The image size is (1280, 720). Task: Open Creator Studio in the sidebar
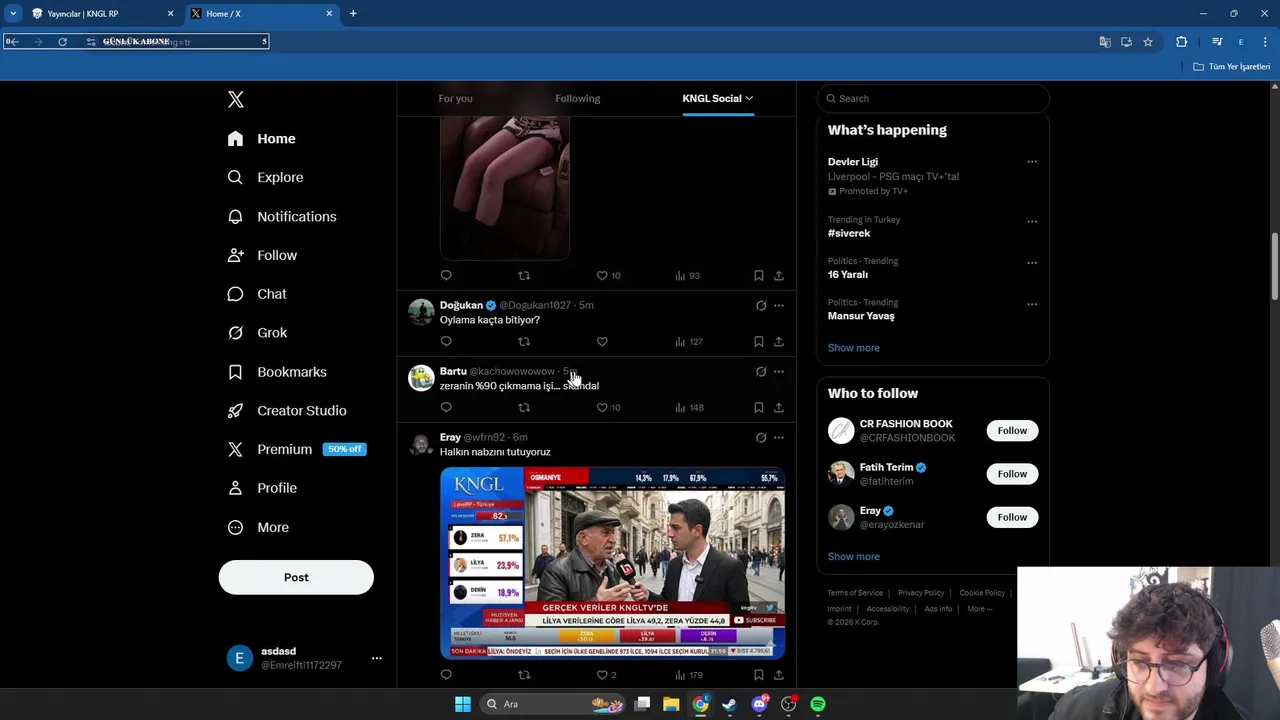tap(287, 411)
